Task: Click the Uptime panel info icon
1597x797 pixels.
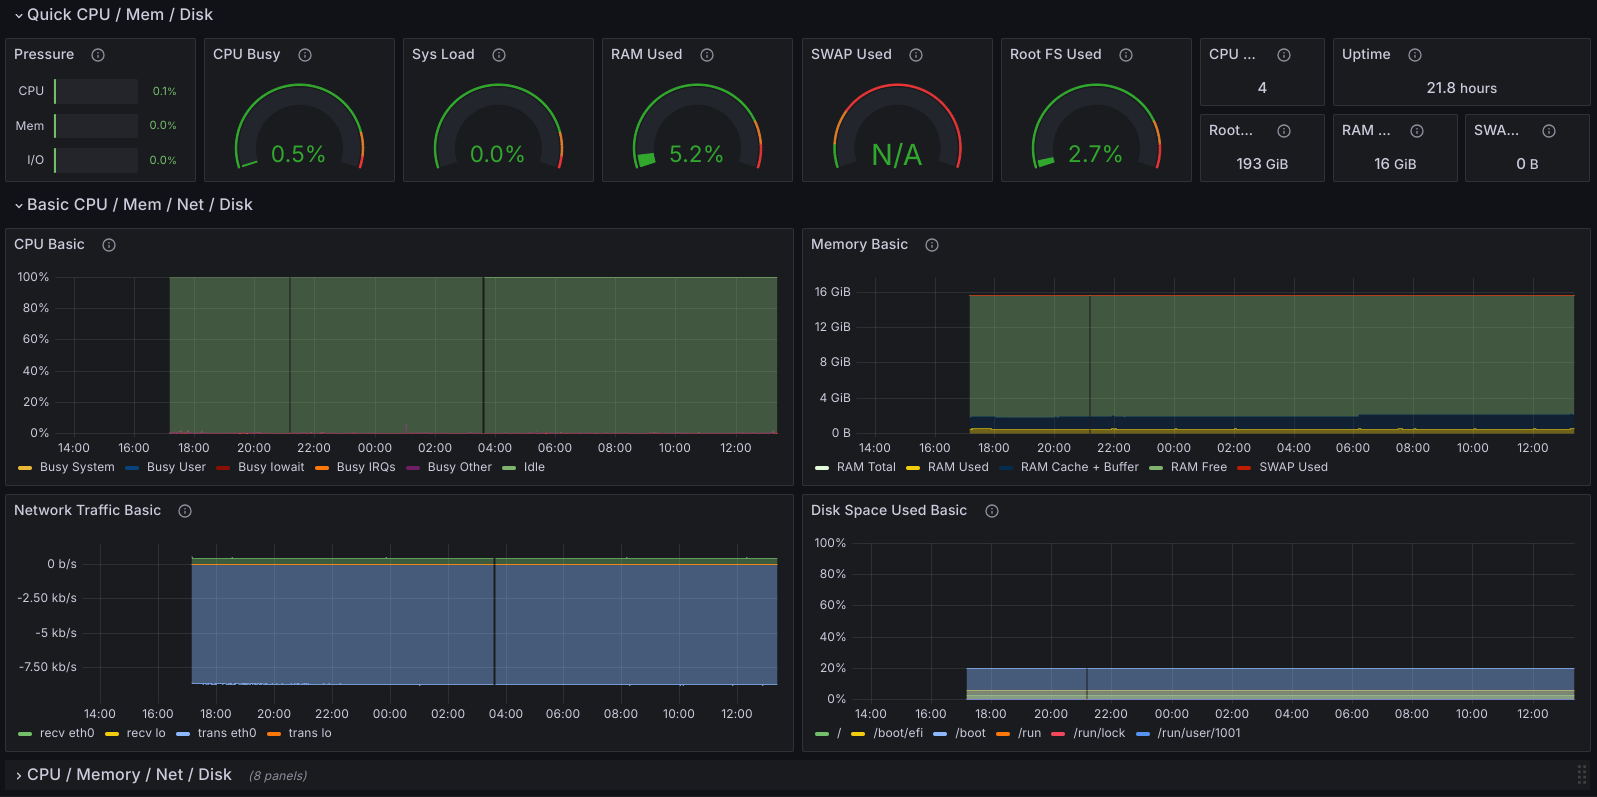Action: pyautogui.click(x=1415, y=55)
